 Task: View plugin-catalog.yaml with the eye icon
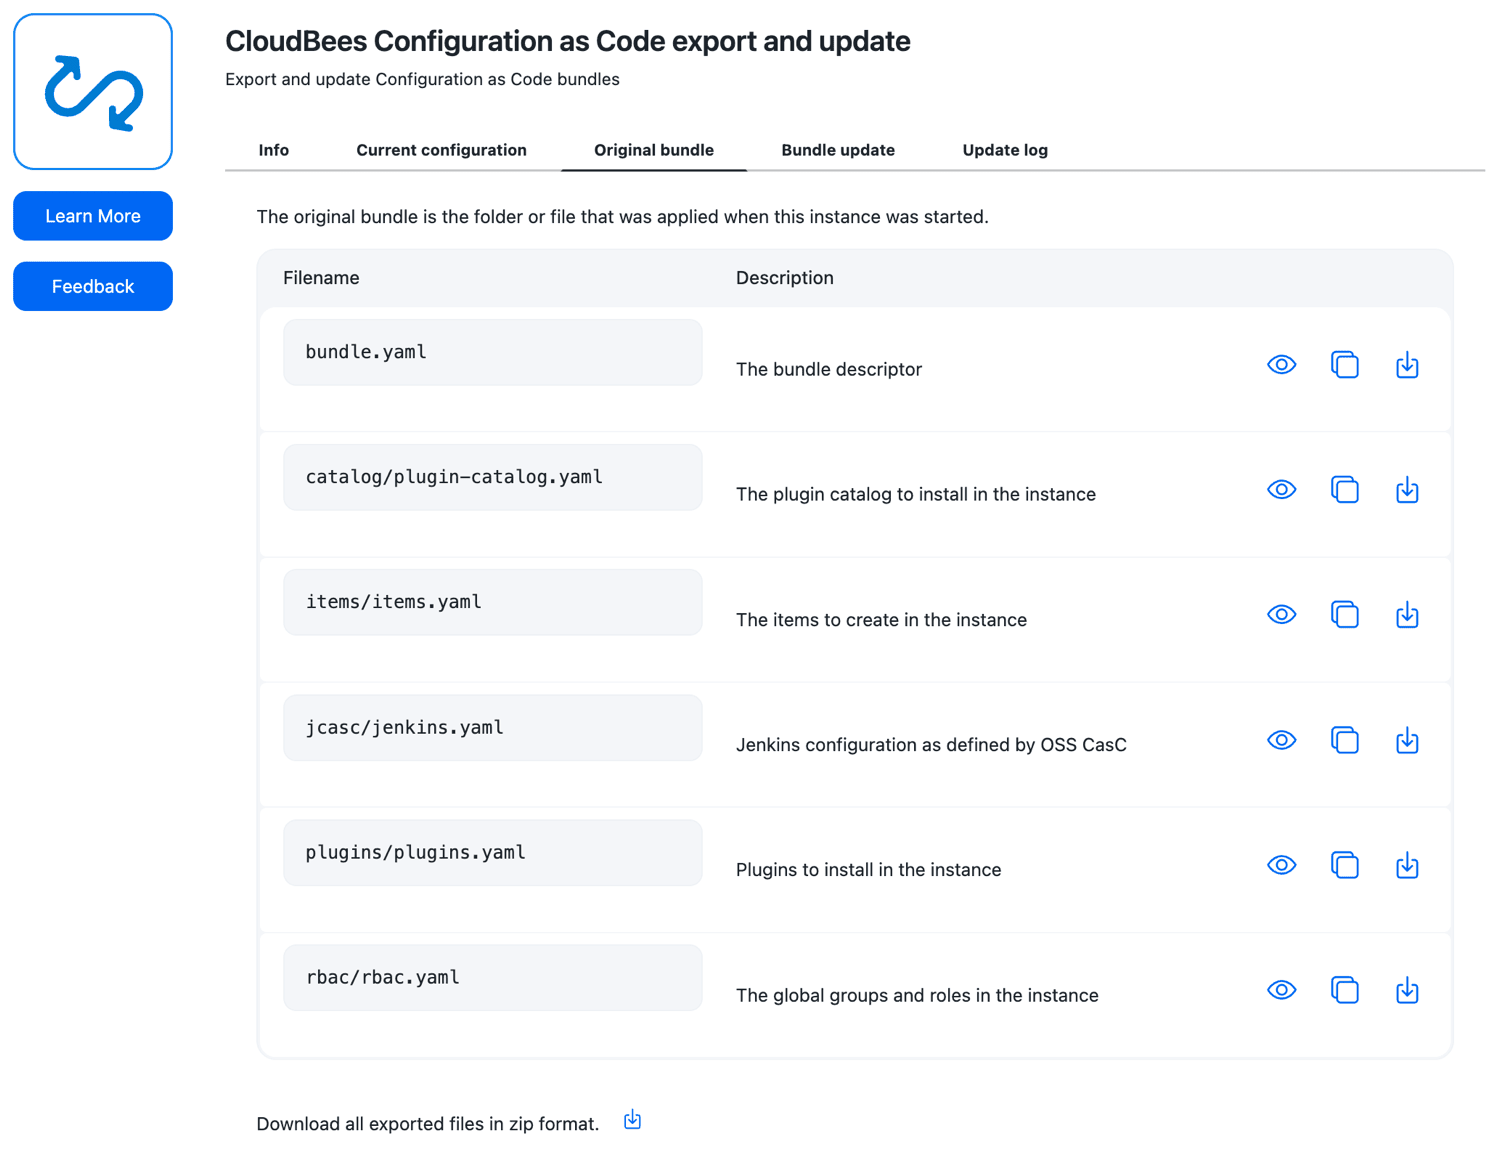click(x=1281, y=490)
